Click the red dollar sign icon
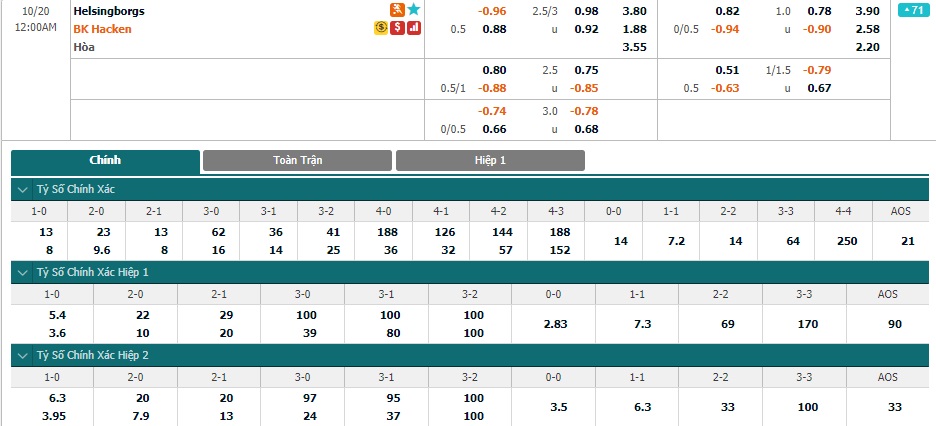Viewport: 936px width, 426px height. [398, 27]
